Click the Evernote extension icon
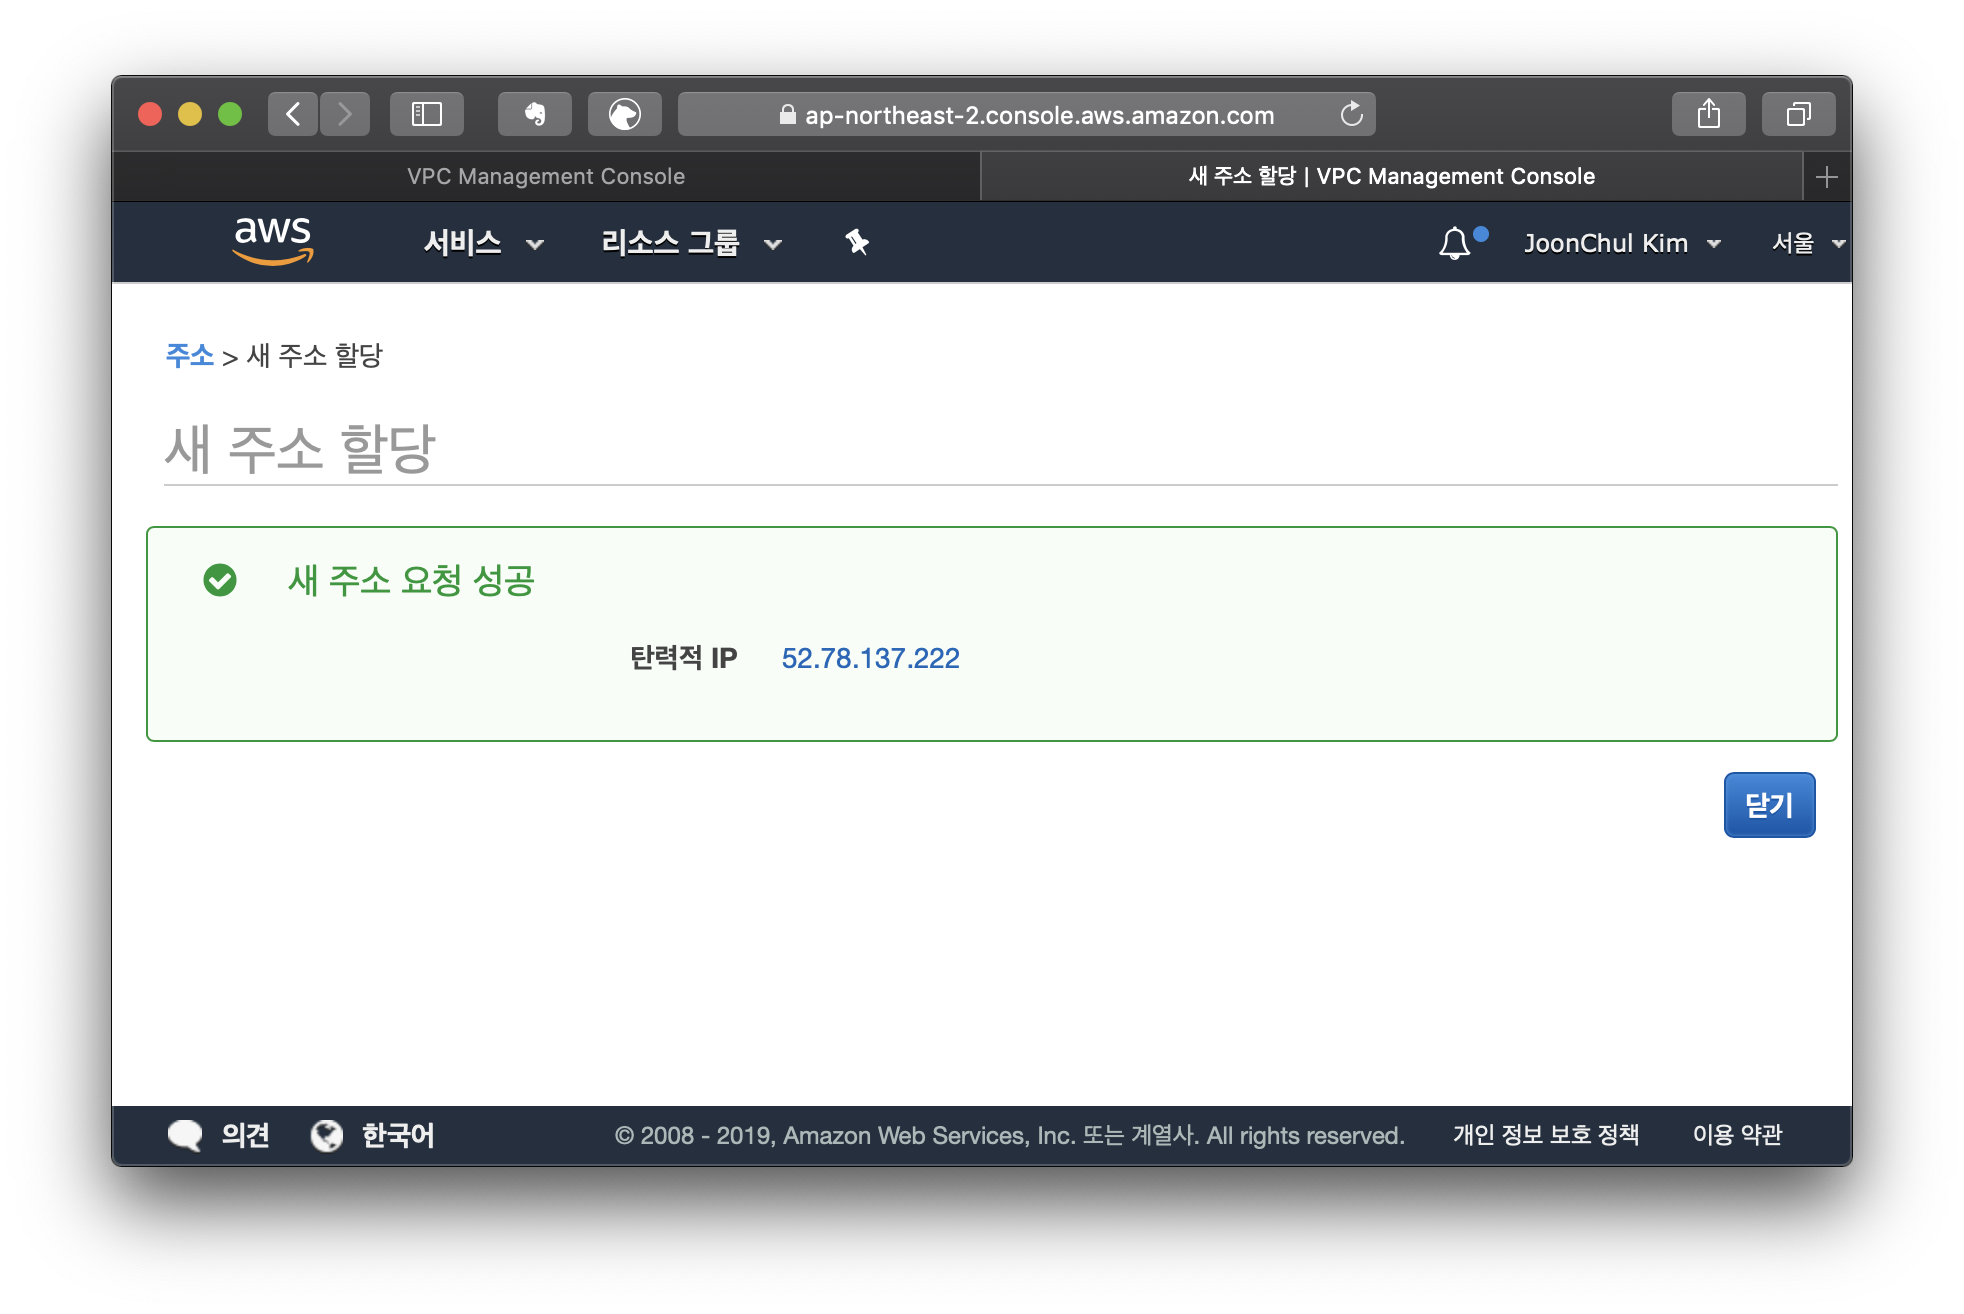The height and width of the screenshot is (1314, 1964). (535, 114)
